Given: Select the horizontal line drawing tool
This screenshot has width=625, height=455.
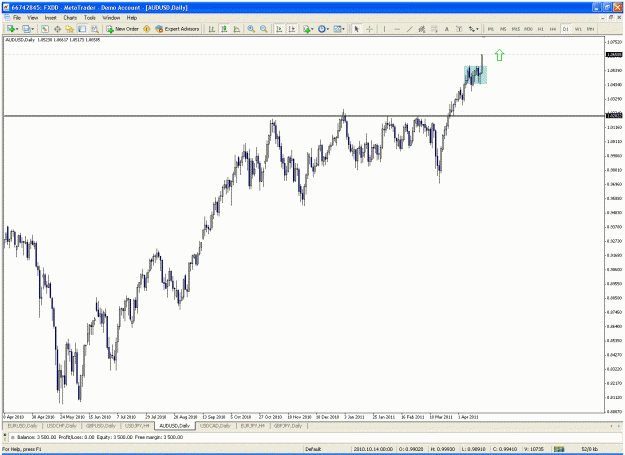Looking at the screenshot, I should (397, 29).
